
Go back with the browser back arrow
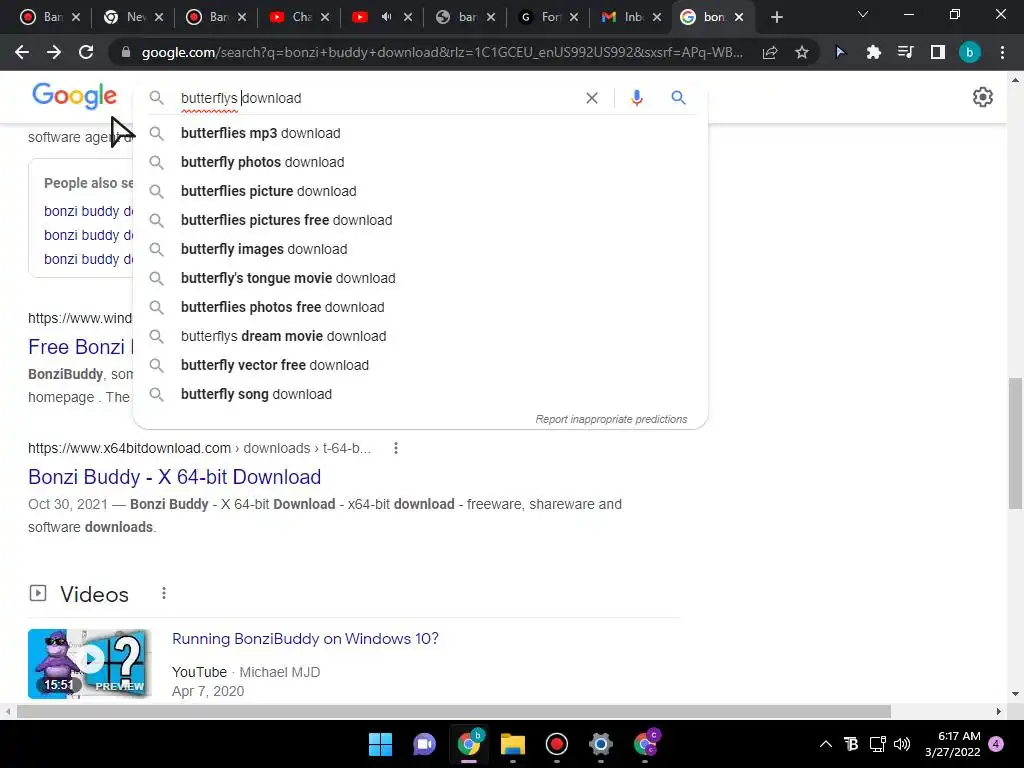pos(22,52)
